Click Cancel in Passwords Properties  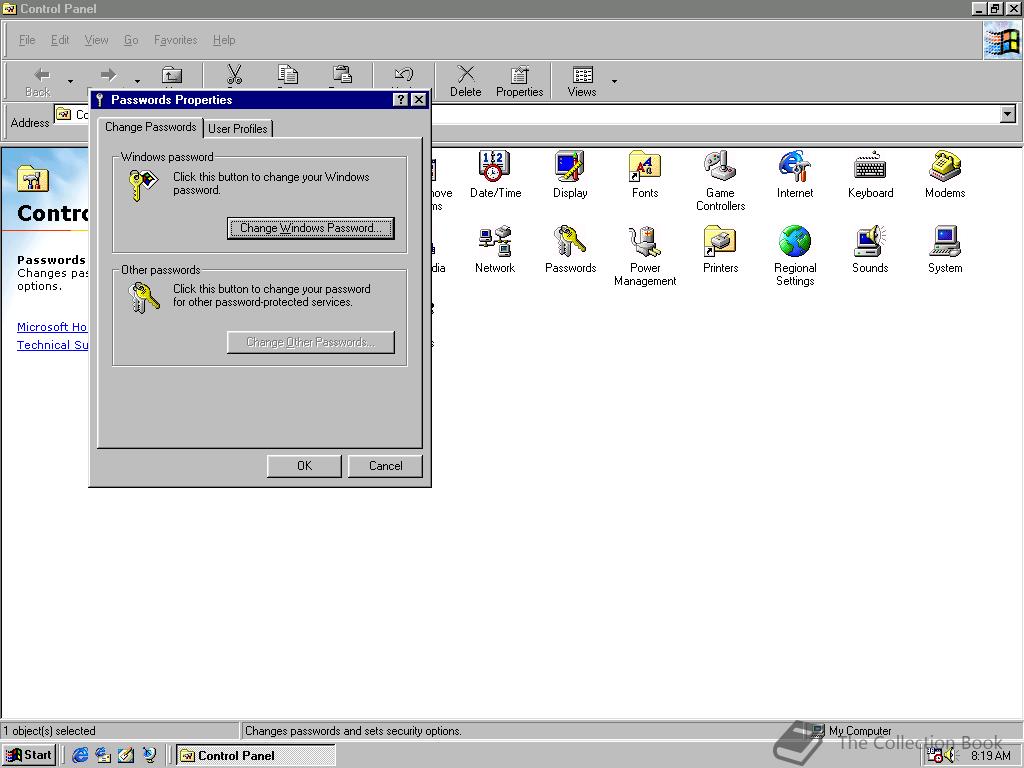pos(385,466)
